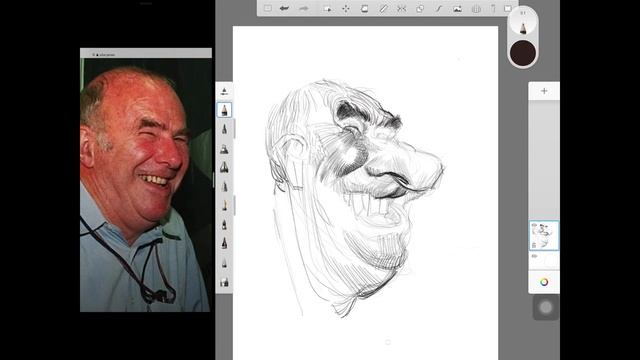
Task: Choose the Selection tool in toolbar
Action: click(x=327, y=8)
